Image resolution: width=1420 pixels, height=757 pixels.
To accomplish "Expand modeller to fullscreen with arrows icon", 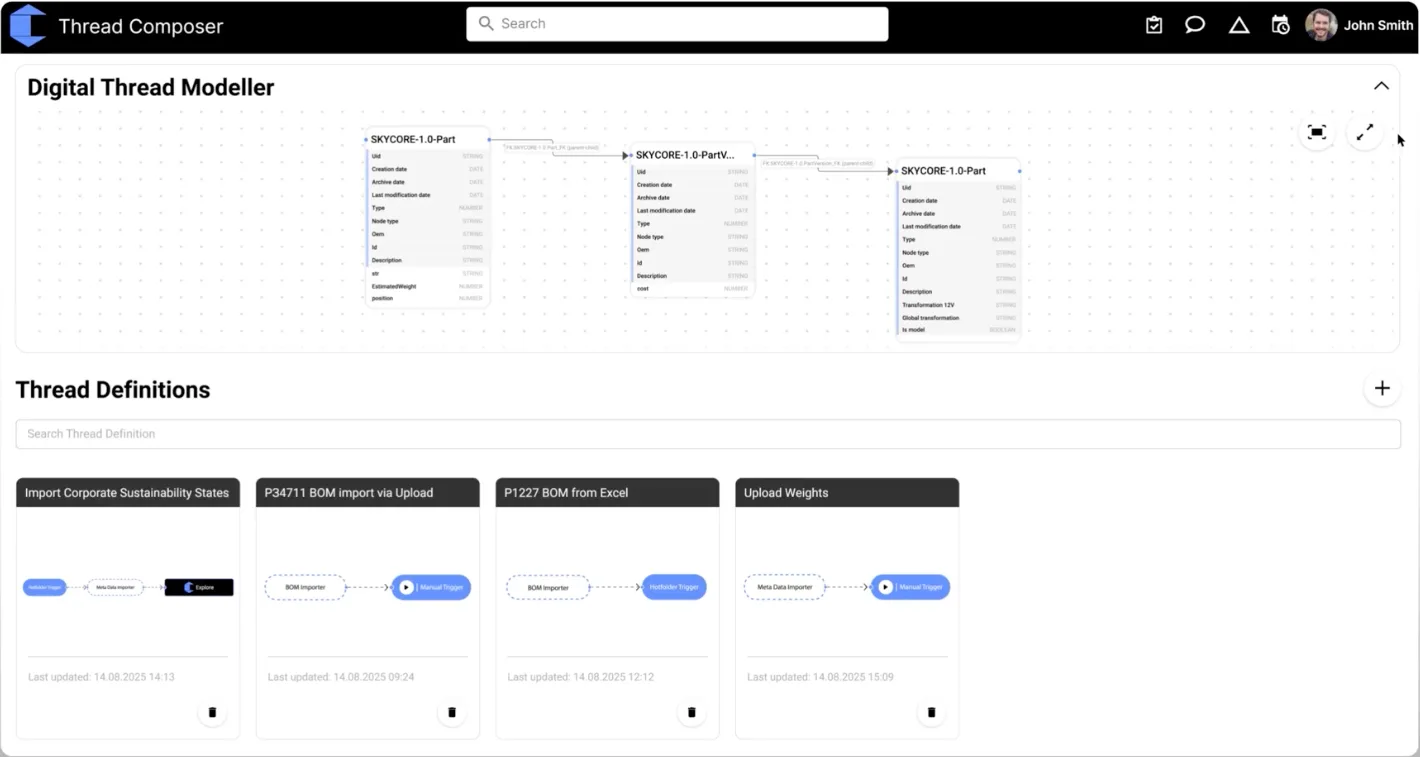I will [x=1365, y=132].
